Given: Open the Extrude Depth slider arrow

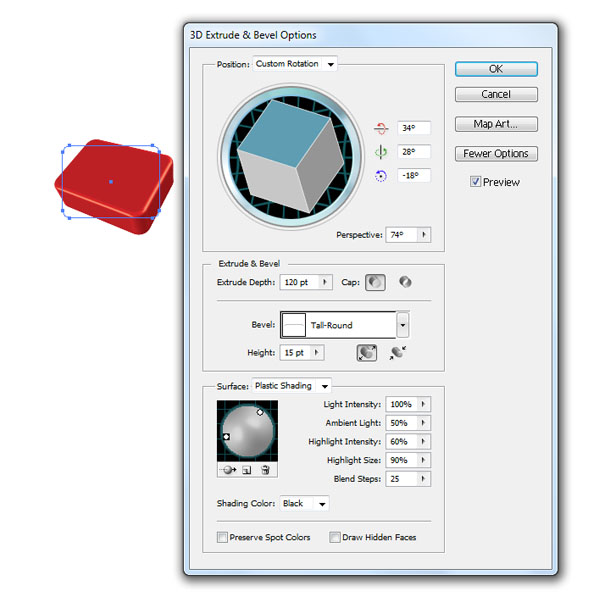Looking at the screenshot, I should tap(325, 282).
